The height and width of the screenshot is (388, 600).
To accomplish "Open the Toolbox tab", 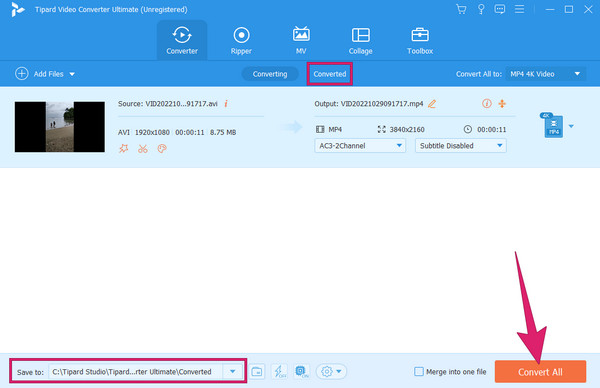I will tap(420, 40).
